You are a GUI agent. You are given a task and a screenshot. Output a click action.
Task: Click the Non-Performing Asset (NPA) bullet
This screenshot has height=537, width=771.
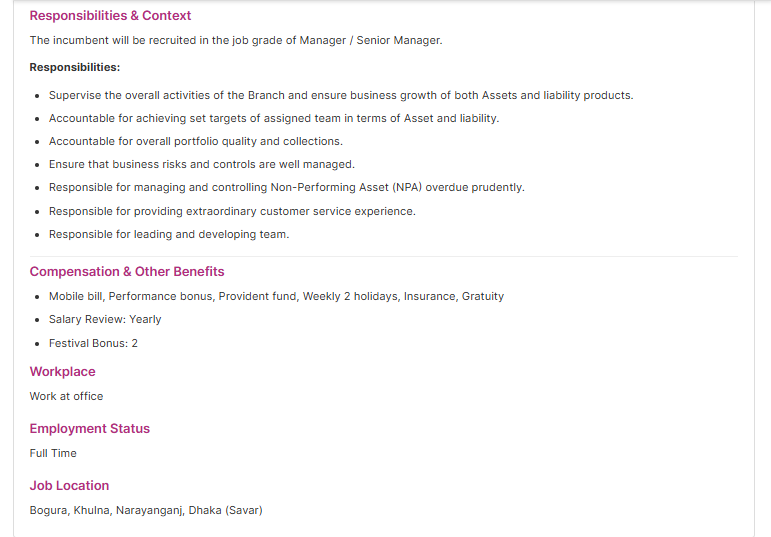click(x=287, y=187)
